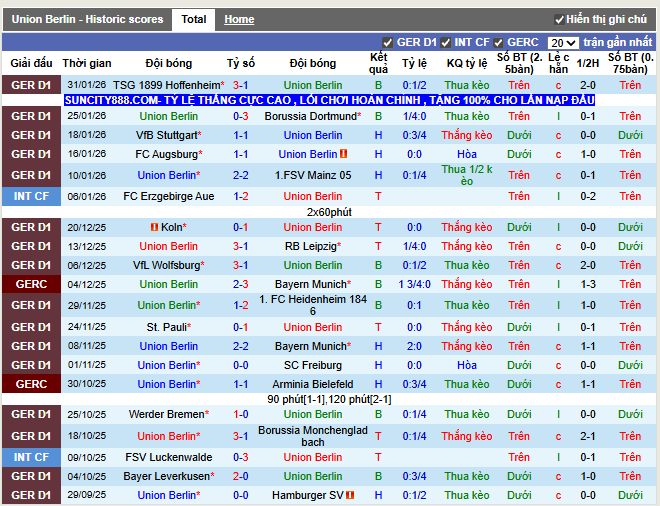The height and width of the screenshot is (506, 660).
Task: Open the Bayer Leverkusen team link
Action: click(x=166, y=477)
